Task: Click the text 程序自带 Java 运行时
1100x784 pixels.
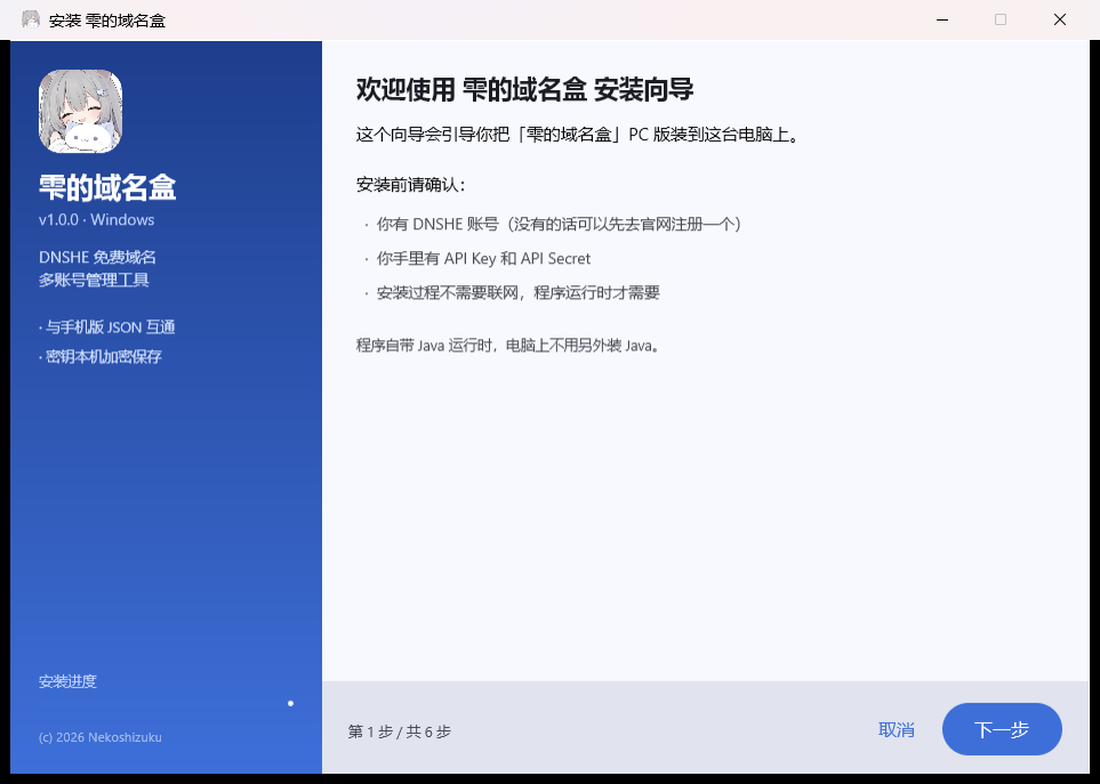Action: coord(509,346)
